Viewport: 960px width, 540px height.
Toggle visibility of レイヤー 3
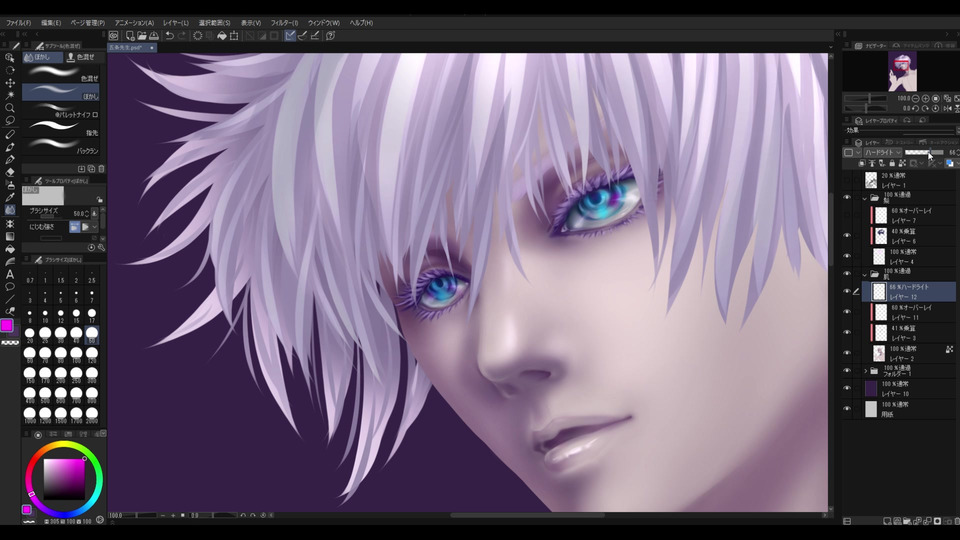coord(847,332)
